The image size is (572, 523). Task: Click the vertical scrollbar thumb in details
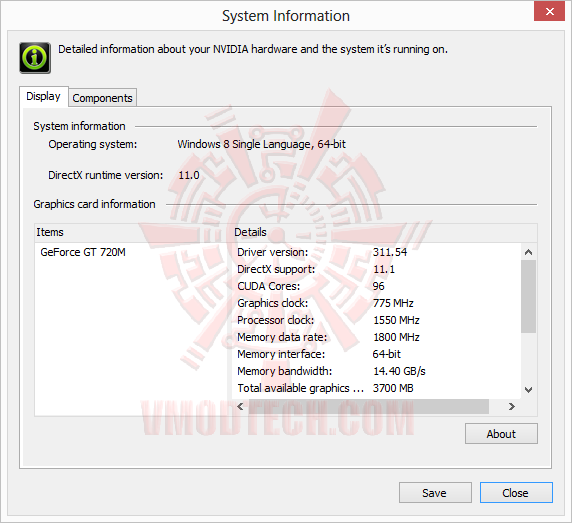click(528, 296)
